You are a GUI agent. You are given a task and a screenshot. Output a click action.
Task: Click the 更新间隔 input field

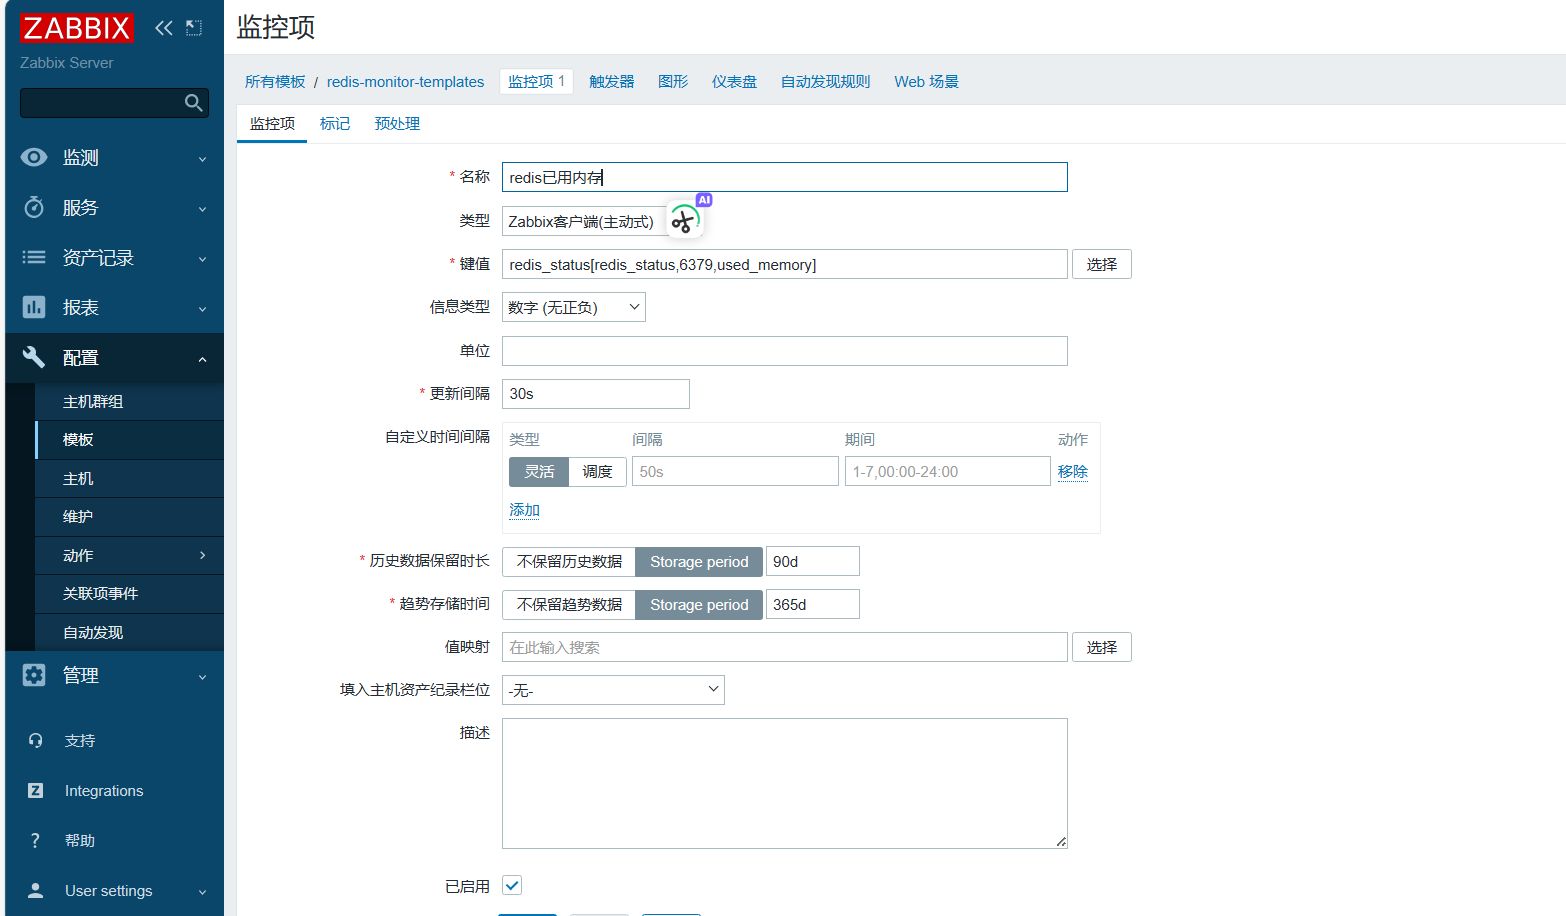(596, 394)
